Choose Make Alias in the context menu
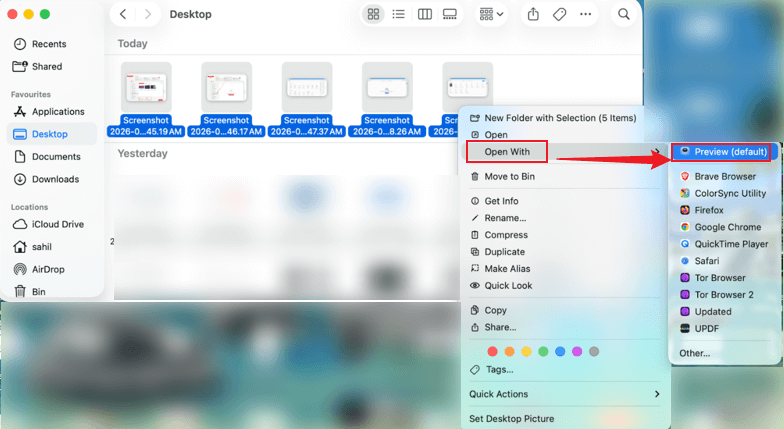 tap(507, 268)
